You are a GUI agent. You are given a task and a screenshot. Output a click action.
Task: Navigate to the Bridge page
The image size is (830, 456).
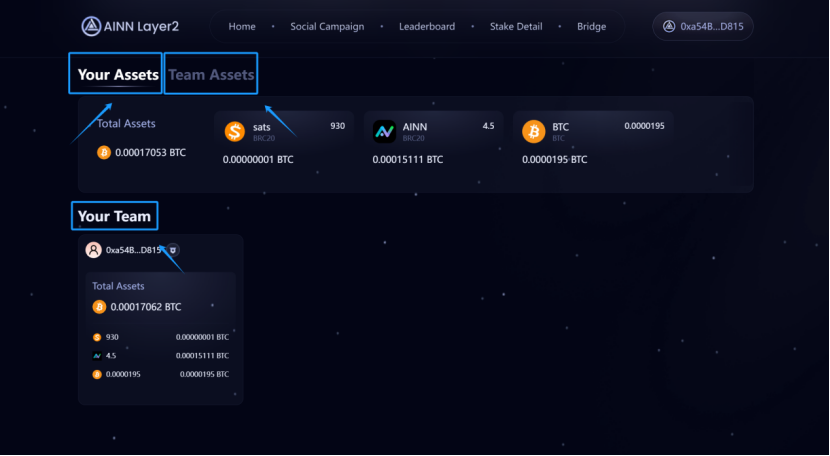tap(591, 26)
